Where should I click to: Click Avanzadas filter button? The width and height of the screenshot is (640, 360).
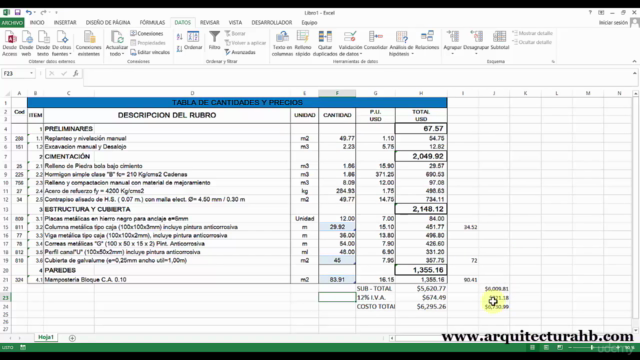click(240, 52)
